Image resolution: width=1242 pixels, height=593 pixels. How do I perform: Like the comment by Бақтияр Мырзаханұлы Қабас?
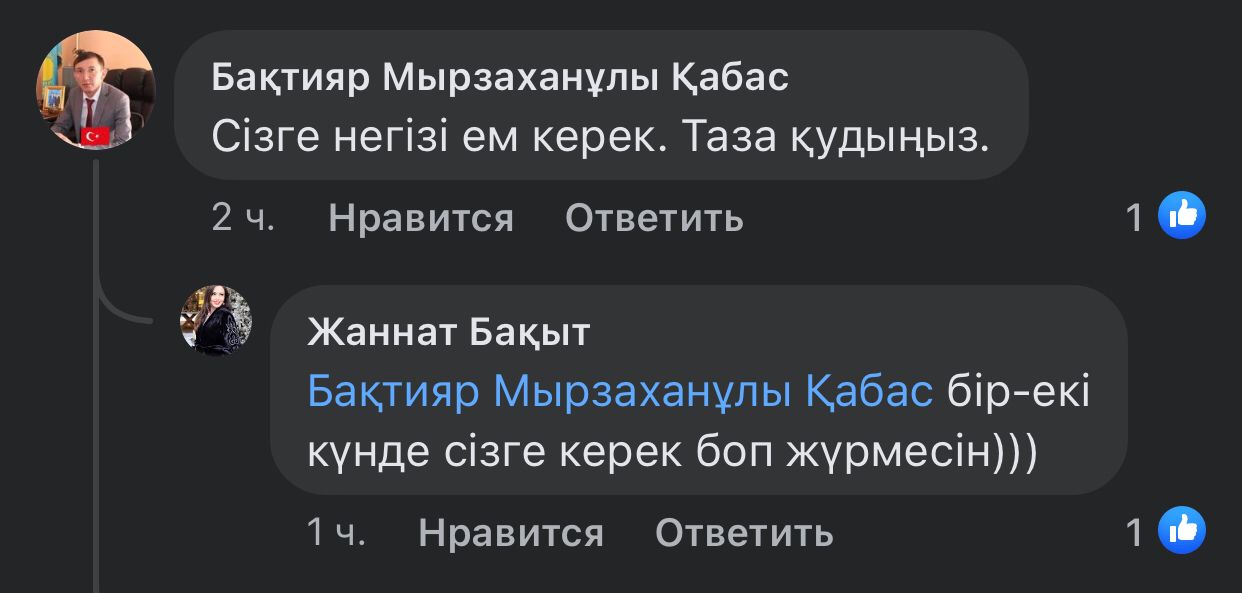(420, 218)
